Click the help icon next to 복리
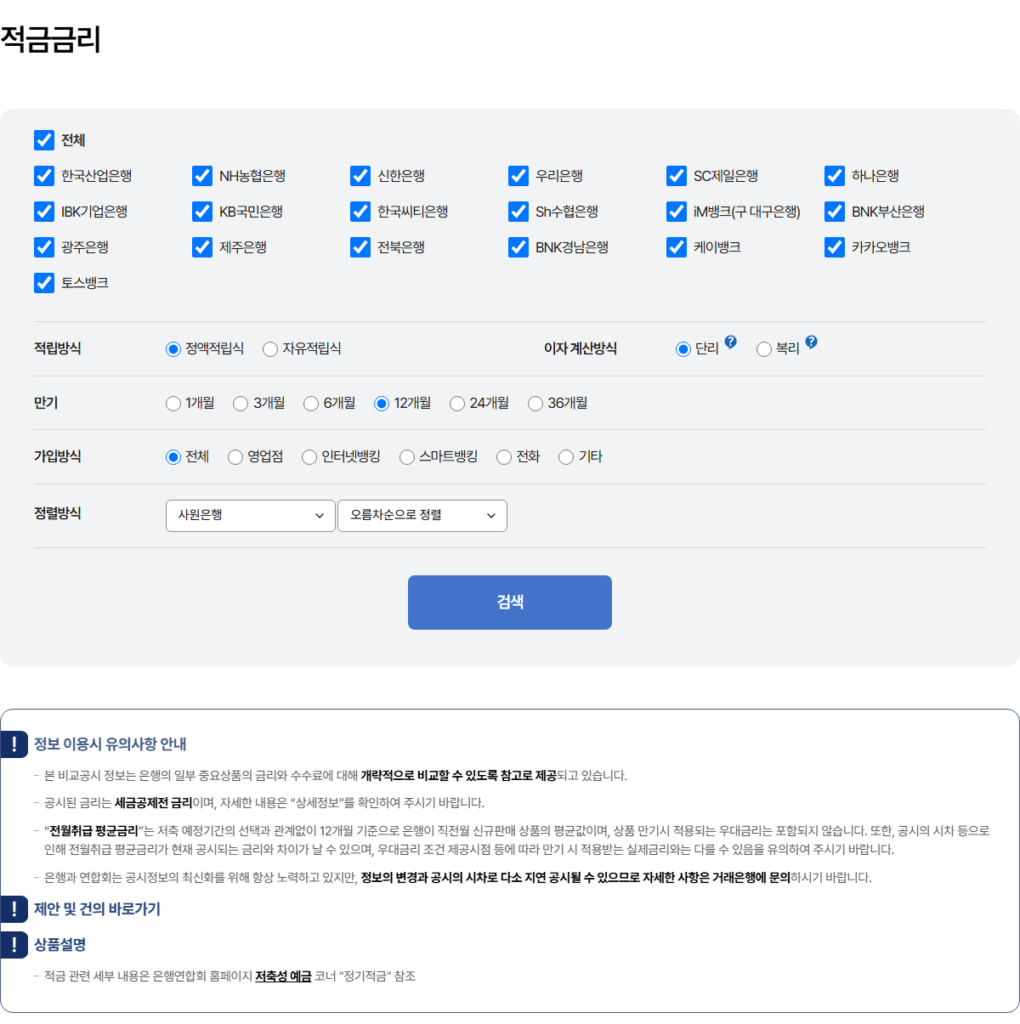 811,342
